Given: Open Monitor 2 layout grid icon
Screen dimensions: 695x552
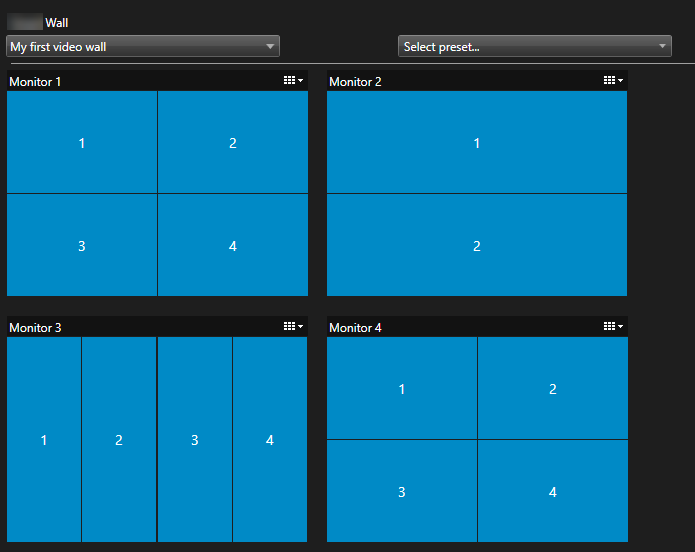Looking at the screenshot, I should 613,80.
